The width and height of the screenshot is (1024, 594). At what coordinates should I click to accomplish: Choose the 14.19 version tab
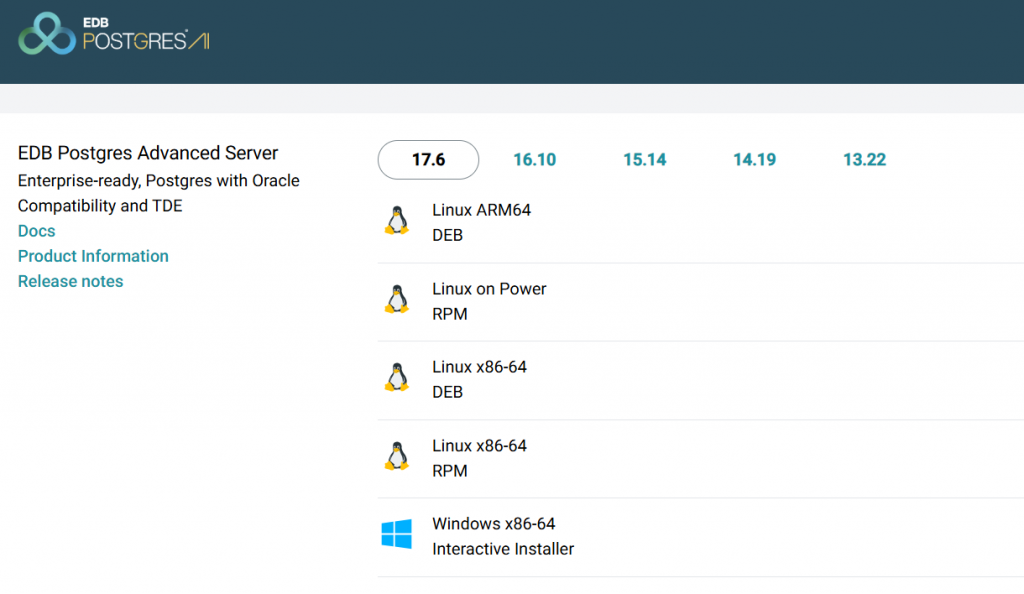pyautogui.click(x=754, y=160)
